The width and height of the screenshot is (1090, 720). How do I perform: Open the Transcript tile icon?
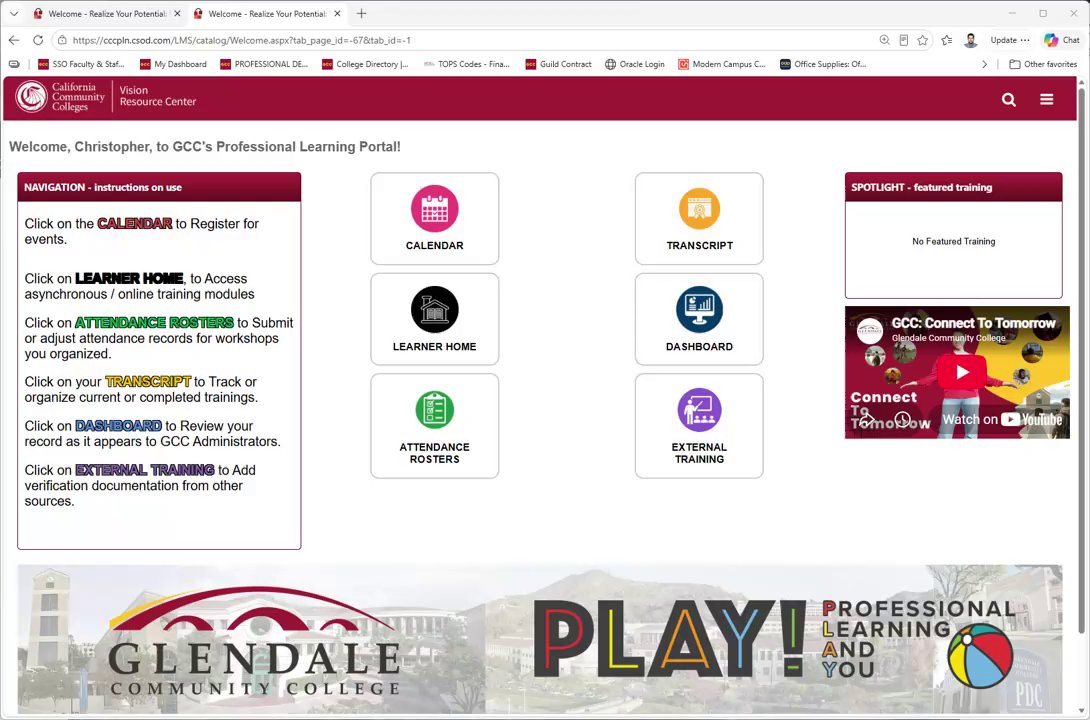[699, 208]
